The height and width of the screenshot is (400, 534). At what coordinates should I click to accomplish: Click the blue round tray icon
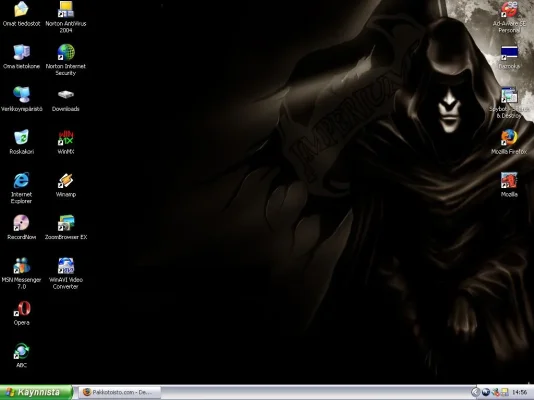[x=486, y=393]
